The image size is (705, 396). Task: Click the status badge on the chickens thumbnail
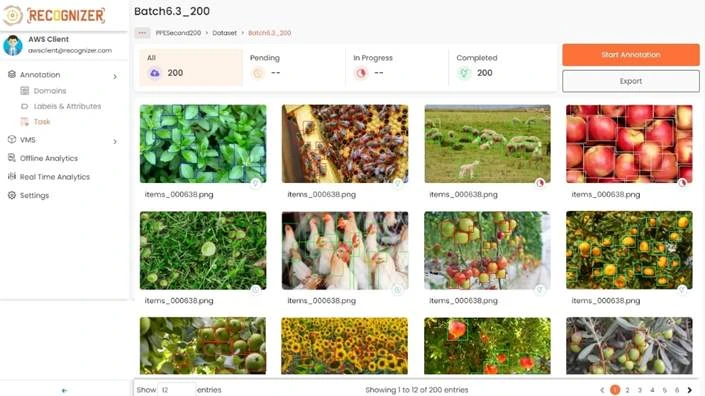397,290
